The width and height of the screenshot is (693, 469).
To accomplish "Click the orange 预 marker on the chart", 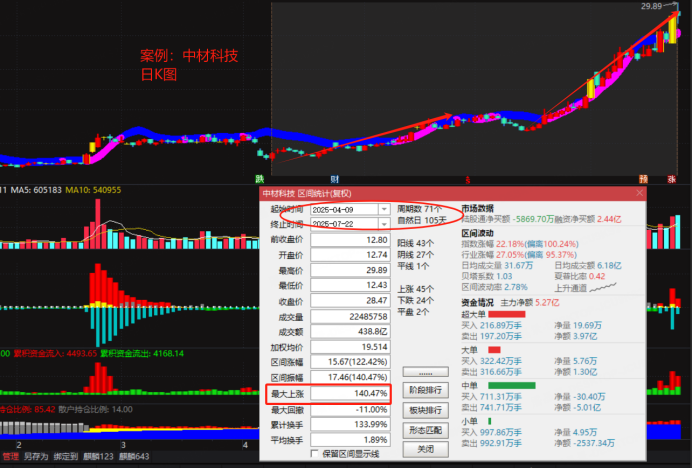I will tap(644, 179).
